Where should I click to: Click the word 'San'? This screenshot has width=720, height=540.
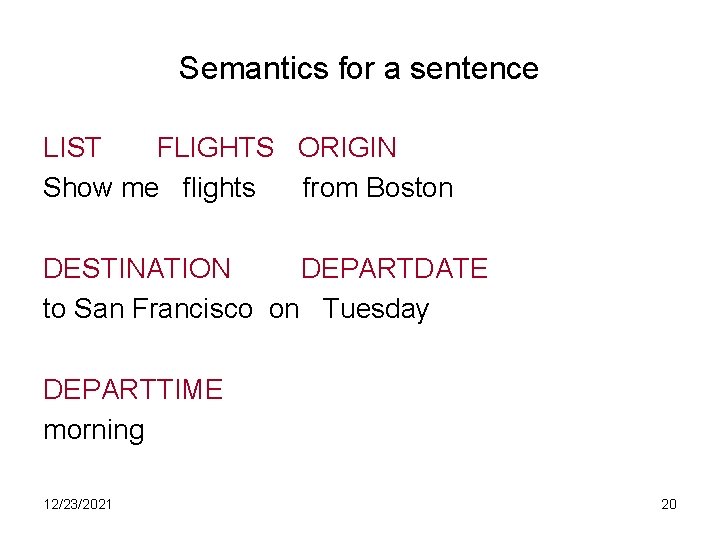pyautogui.click(x=99, y=309)
